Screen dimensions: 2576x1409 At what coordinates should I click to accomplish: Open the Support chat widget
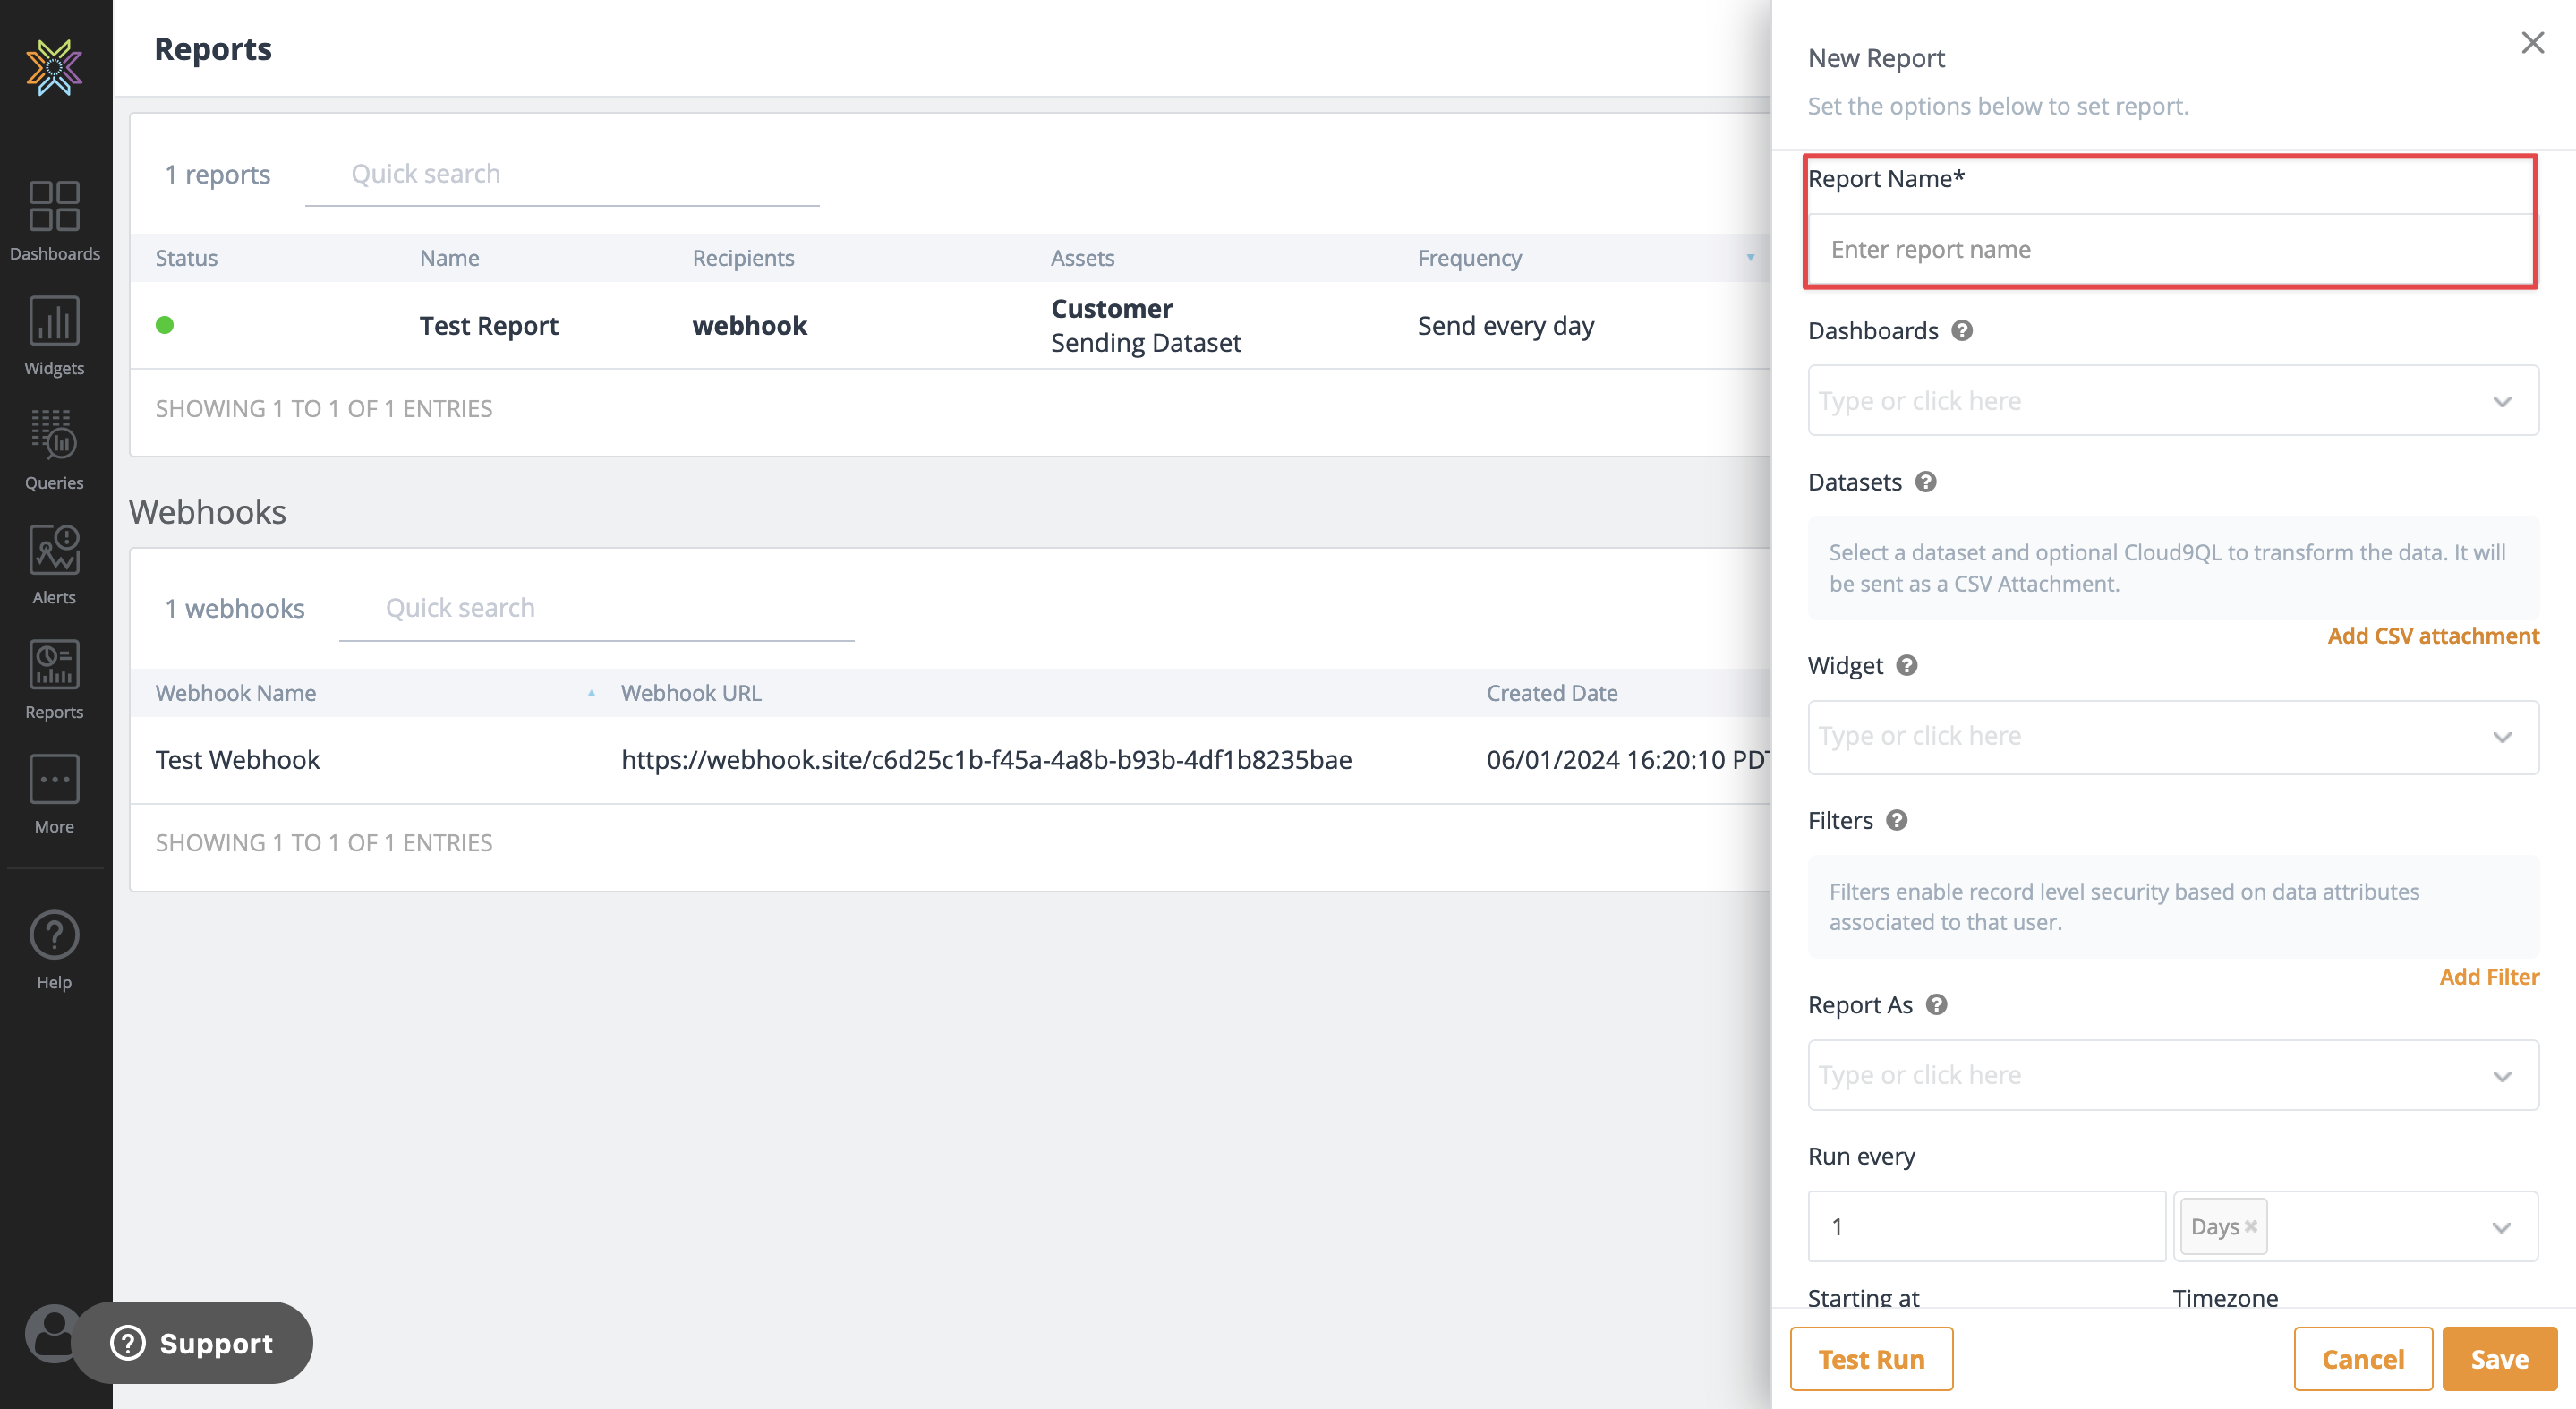[193, 1343]
